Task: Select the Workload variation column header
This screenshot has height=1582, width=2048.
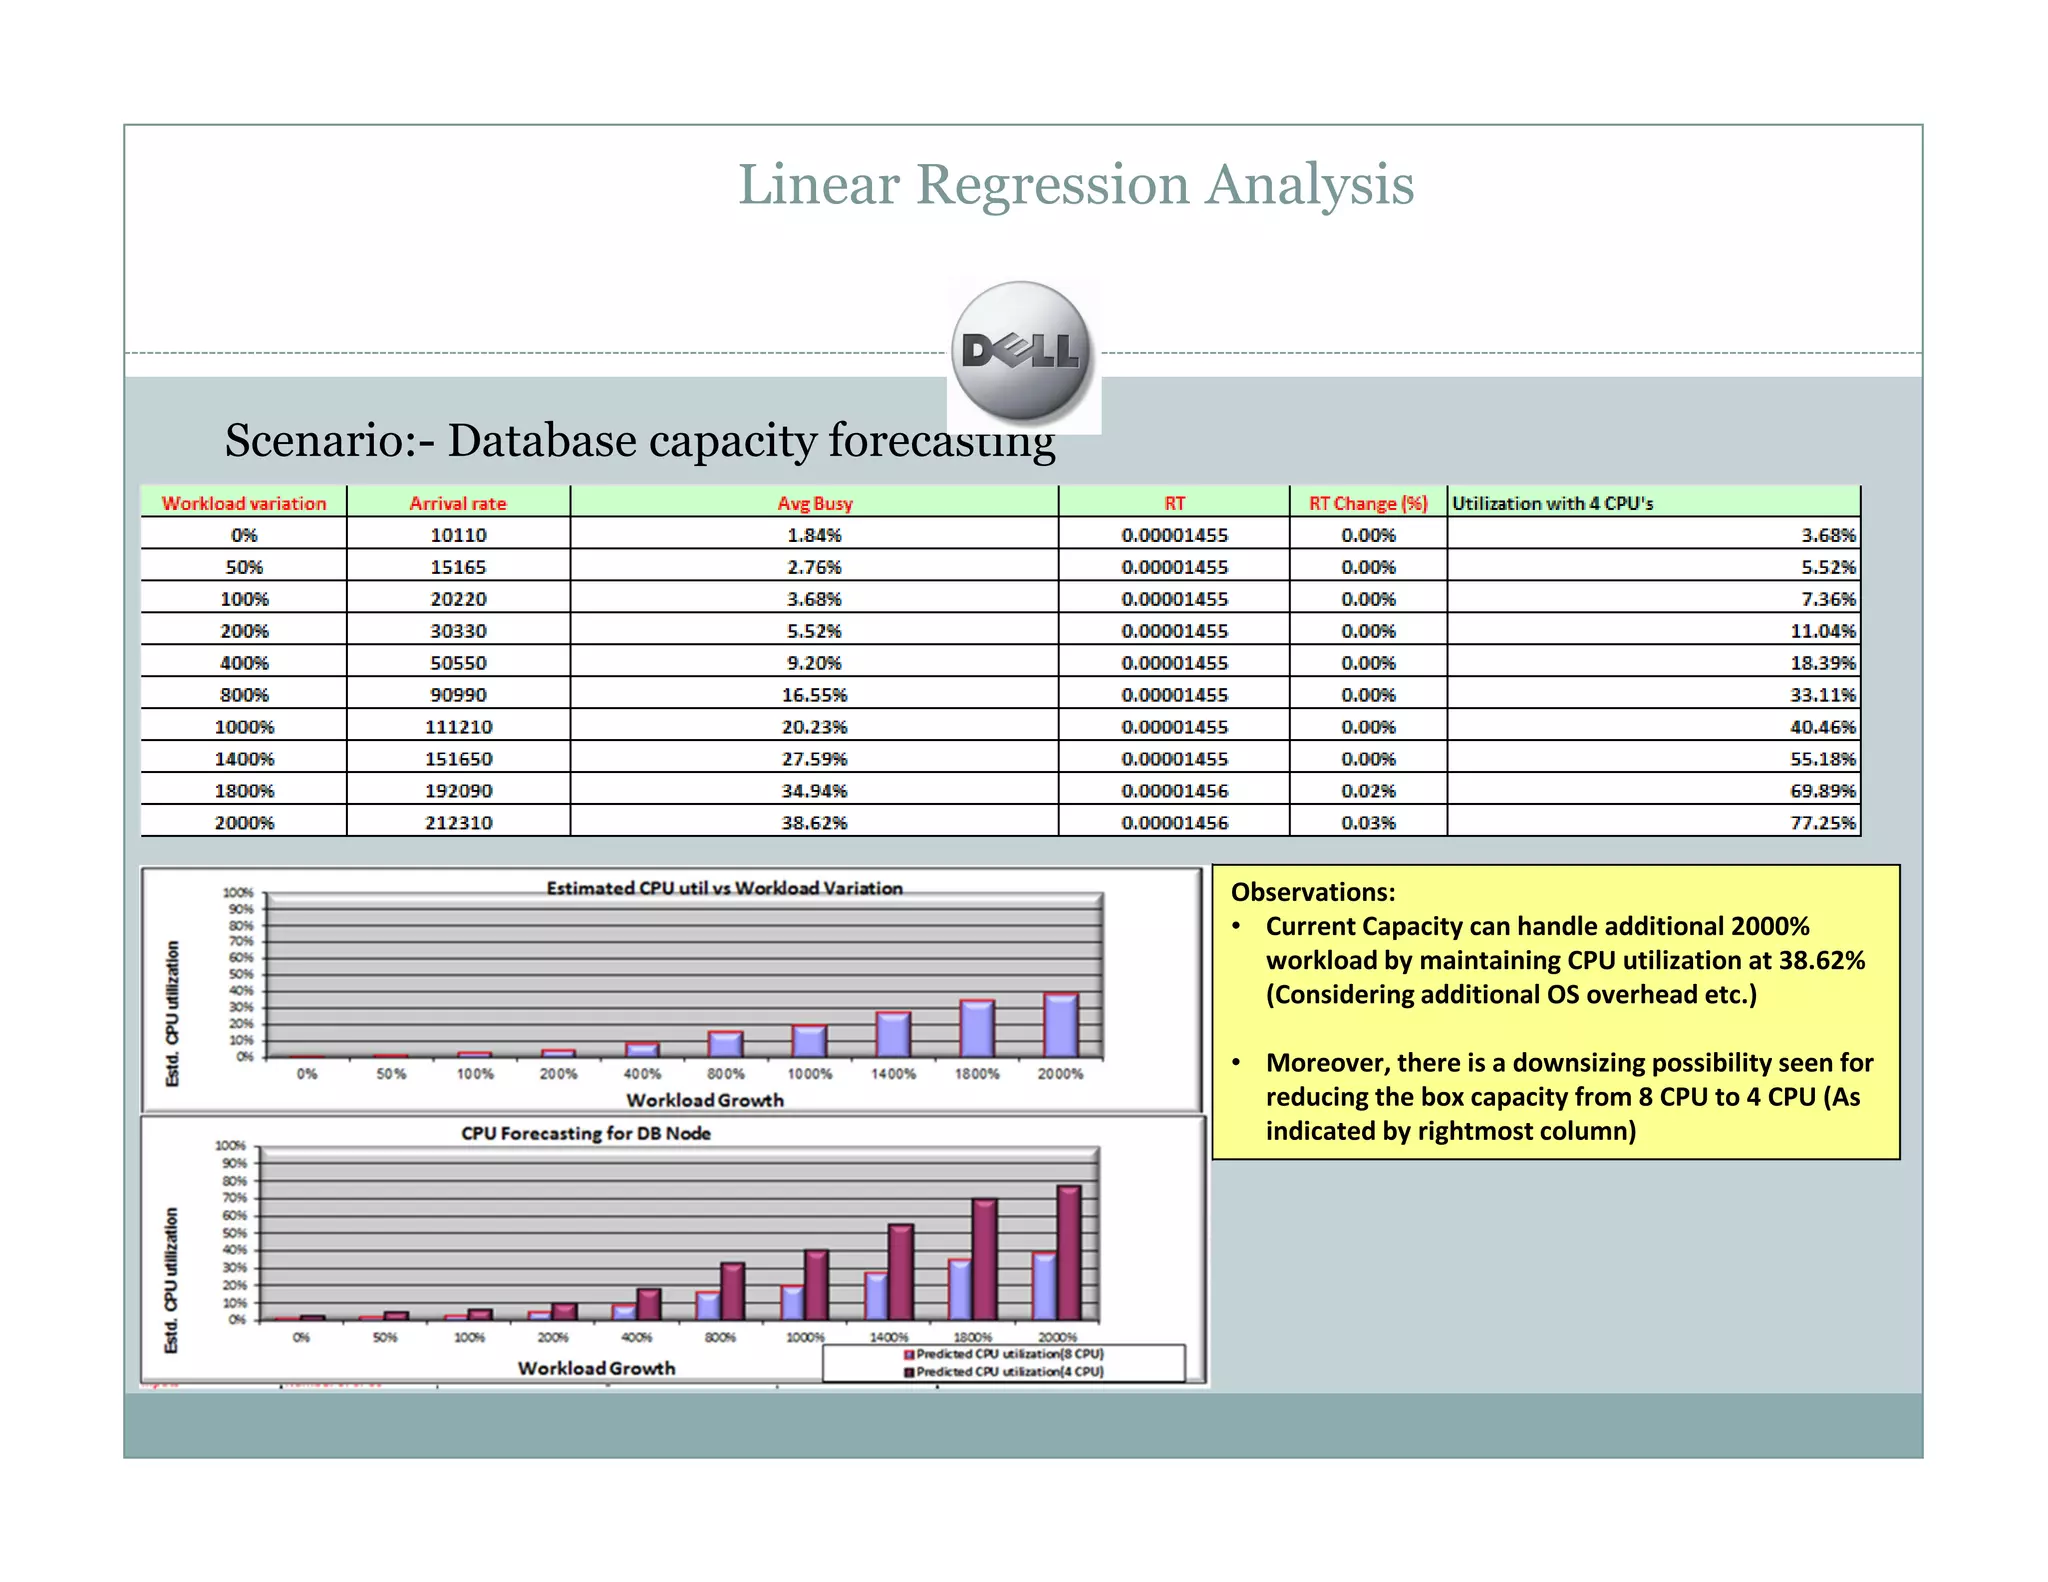Action: [x=244, y=503]
